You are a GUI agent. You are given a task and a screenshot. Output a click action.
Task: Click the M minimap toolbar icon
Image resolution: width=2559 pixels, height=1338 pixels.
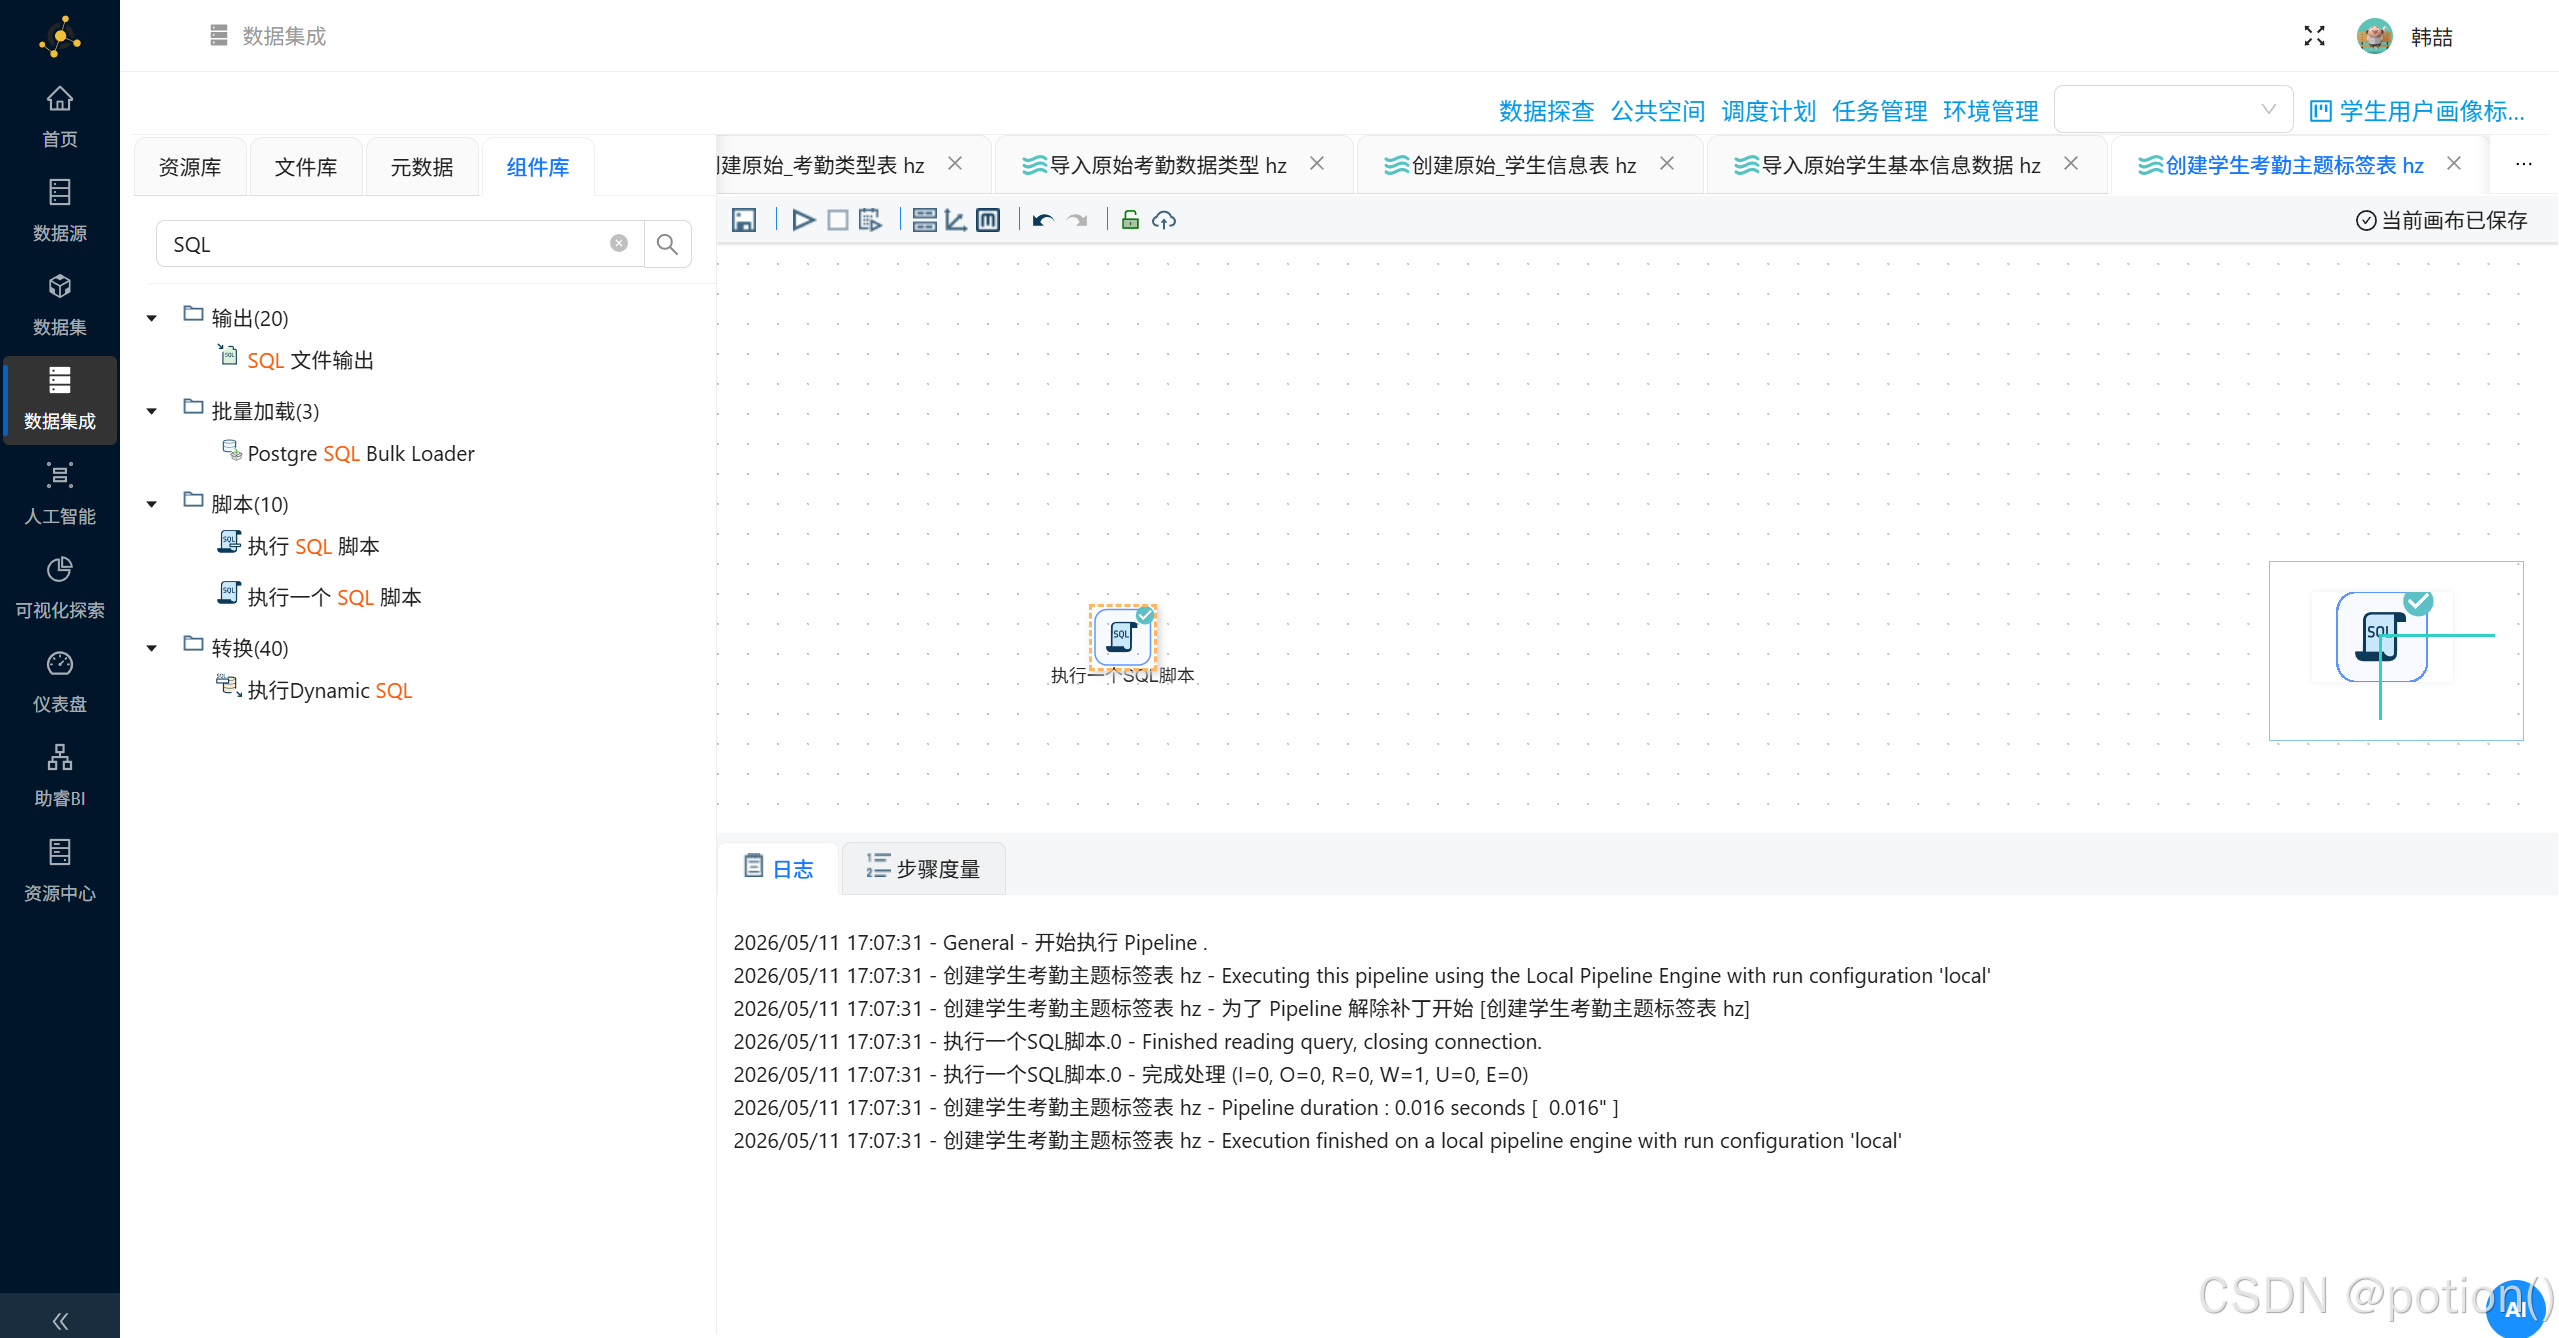click(x=988, y=220)
